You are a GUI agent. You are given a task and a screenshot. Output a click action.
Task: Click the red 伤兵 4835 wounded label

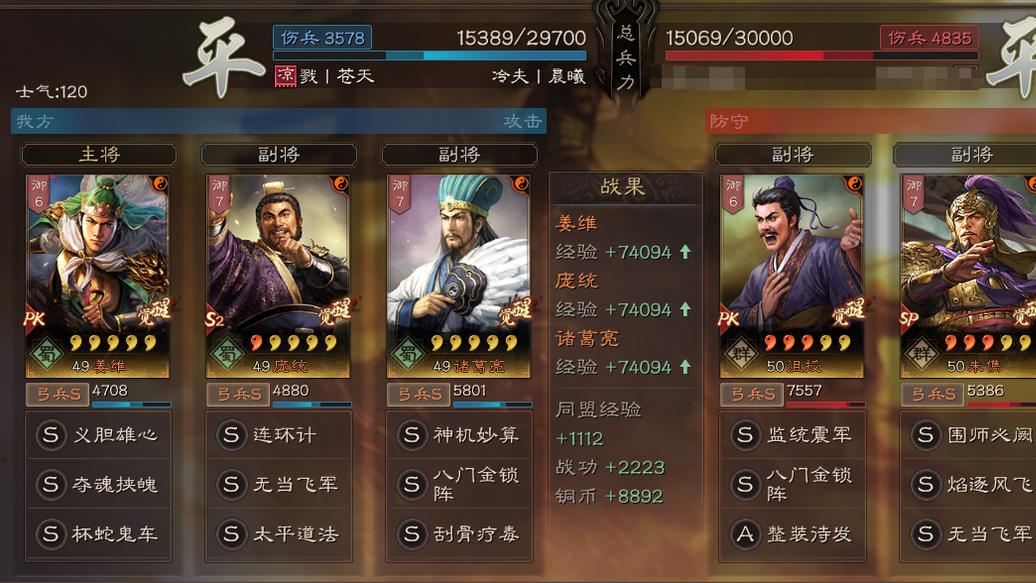(929, 38)
